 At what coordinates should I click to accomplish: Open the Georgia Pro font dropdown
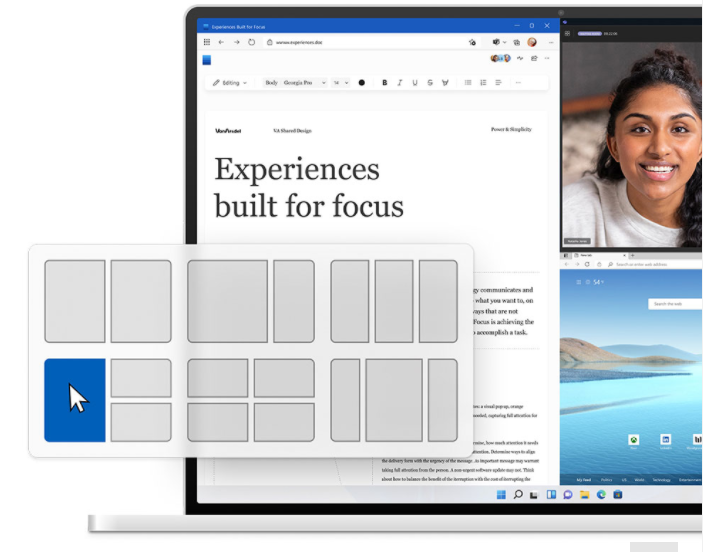click(304, 83)
